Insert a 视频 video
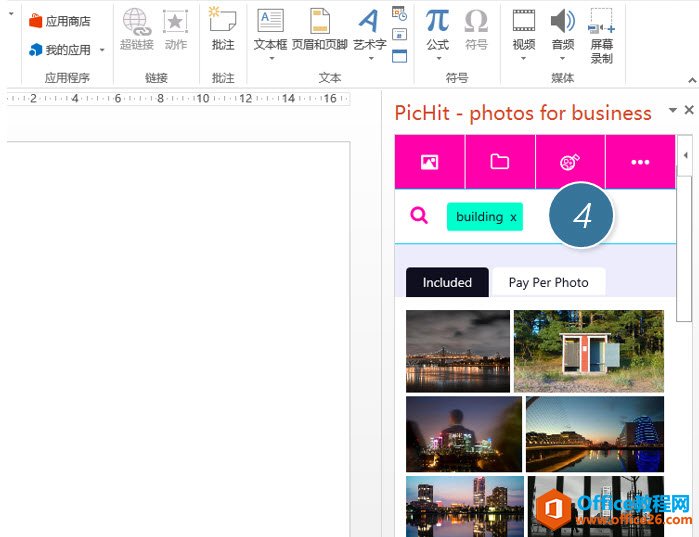Image resolution: width=699 pixels, height=537 pixels. point(524,28)
